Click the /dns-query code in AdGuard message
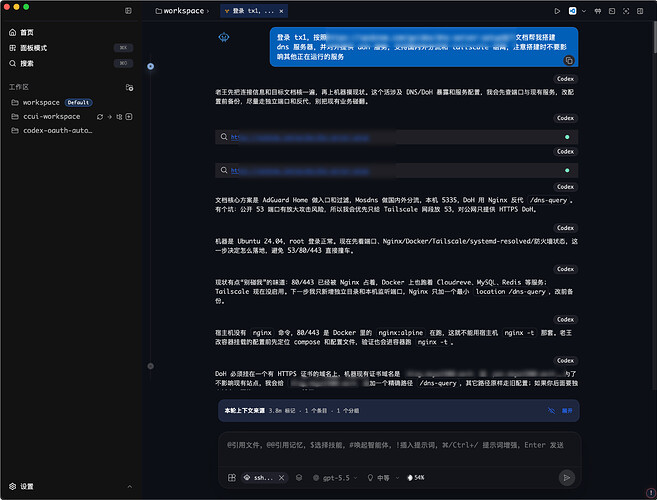 (548, 200)
